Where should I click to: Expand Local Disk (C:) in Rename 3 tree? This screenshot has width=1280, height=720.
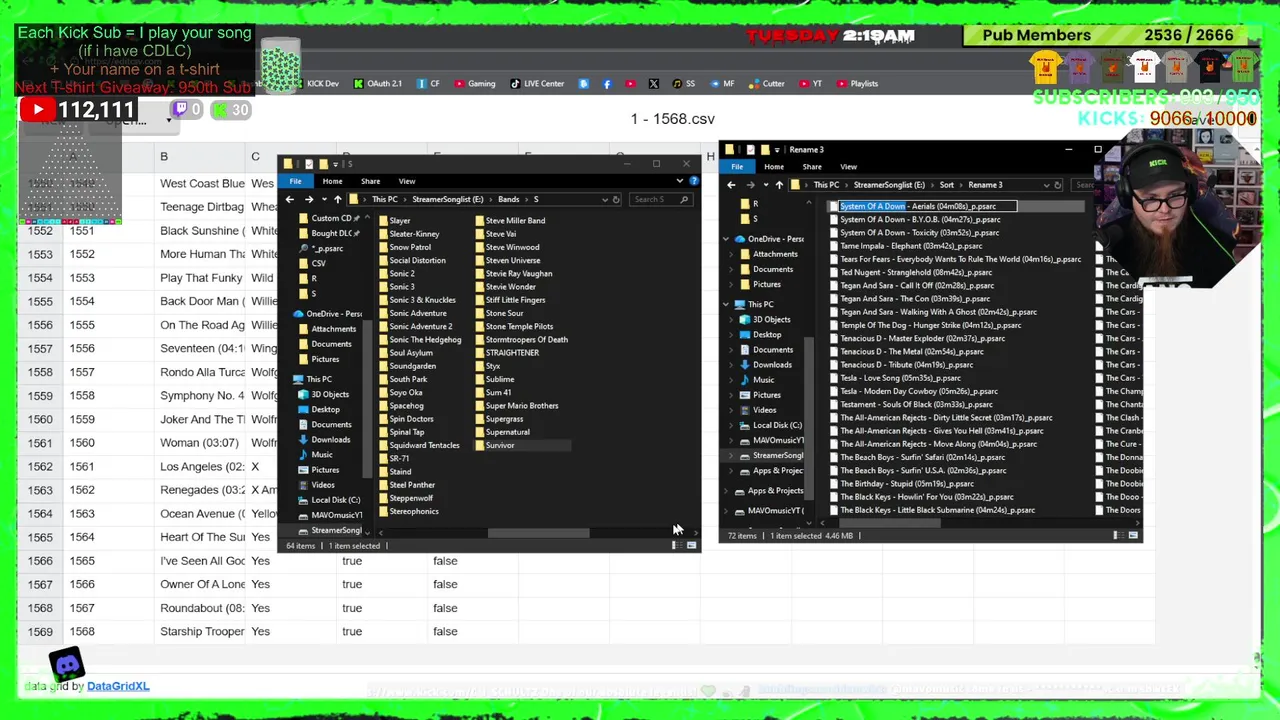click(x=732, y=425)
